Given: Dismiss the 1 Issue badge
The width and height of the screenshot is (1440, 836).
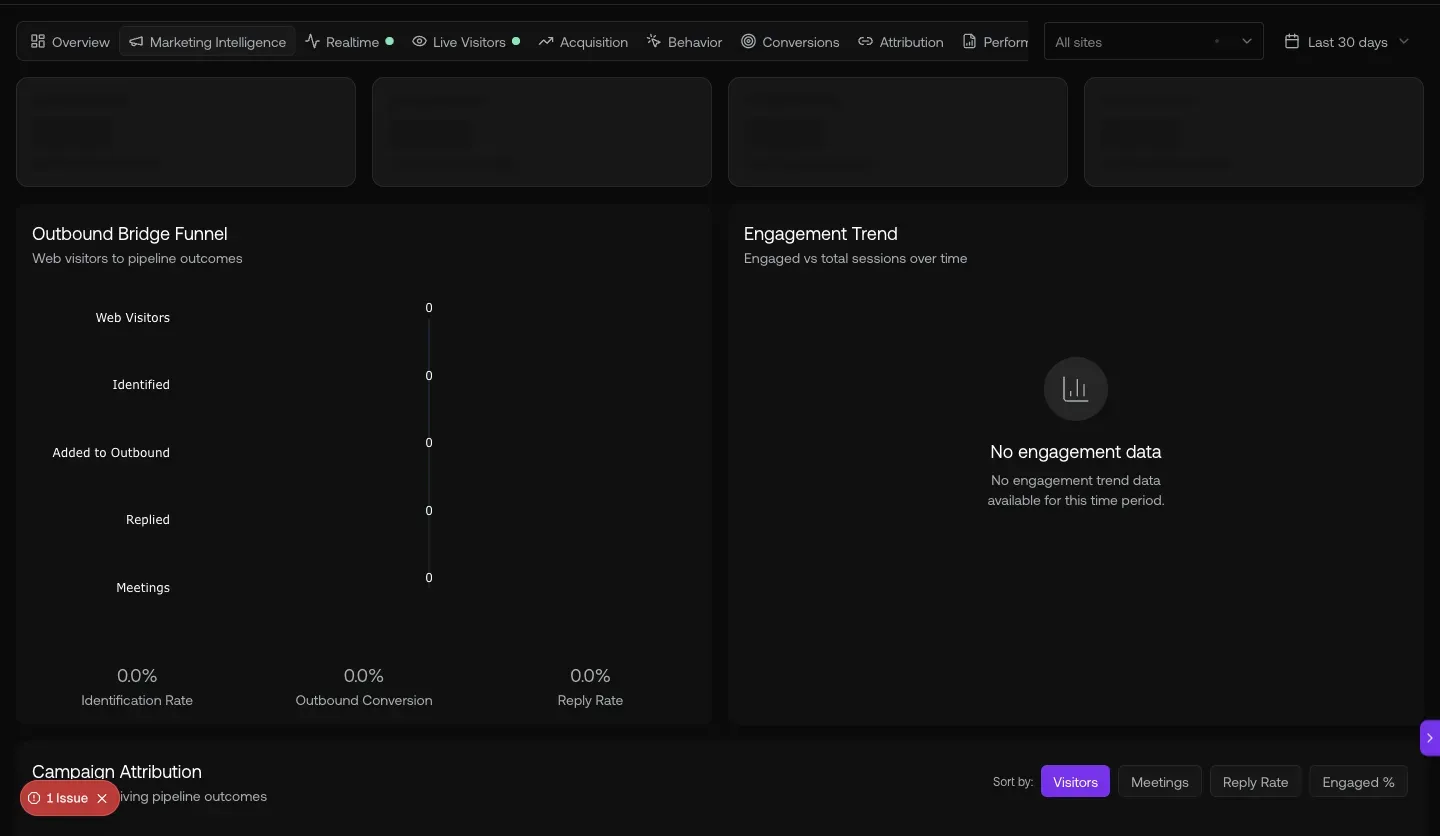Looking at the screenshot, I should 102,799.
